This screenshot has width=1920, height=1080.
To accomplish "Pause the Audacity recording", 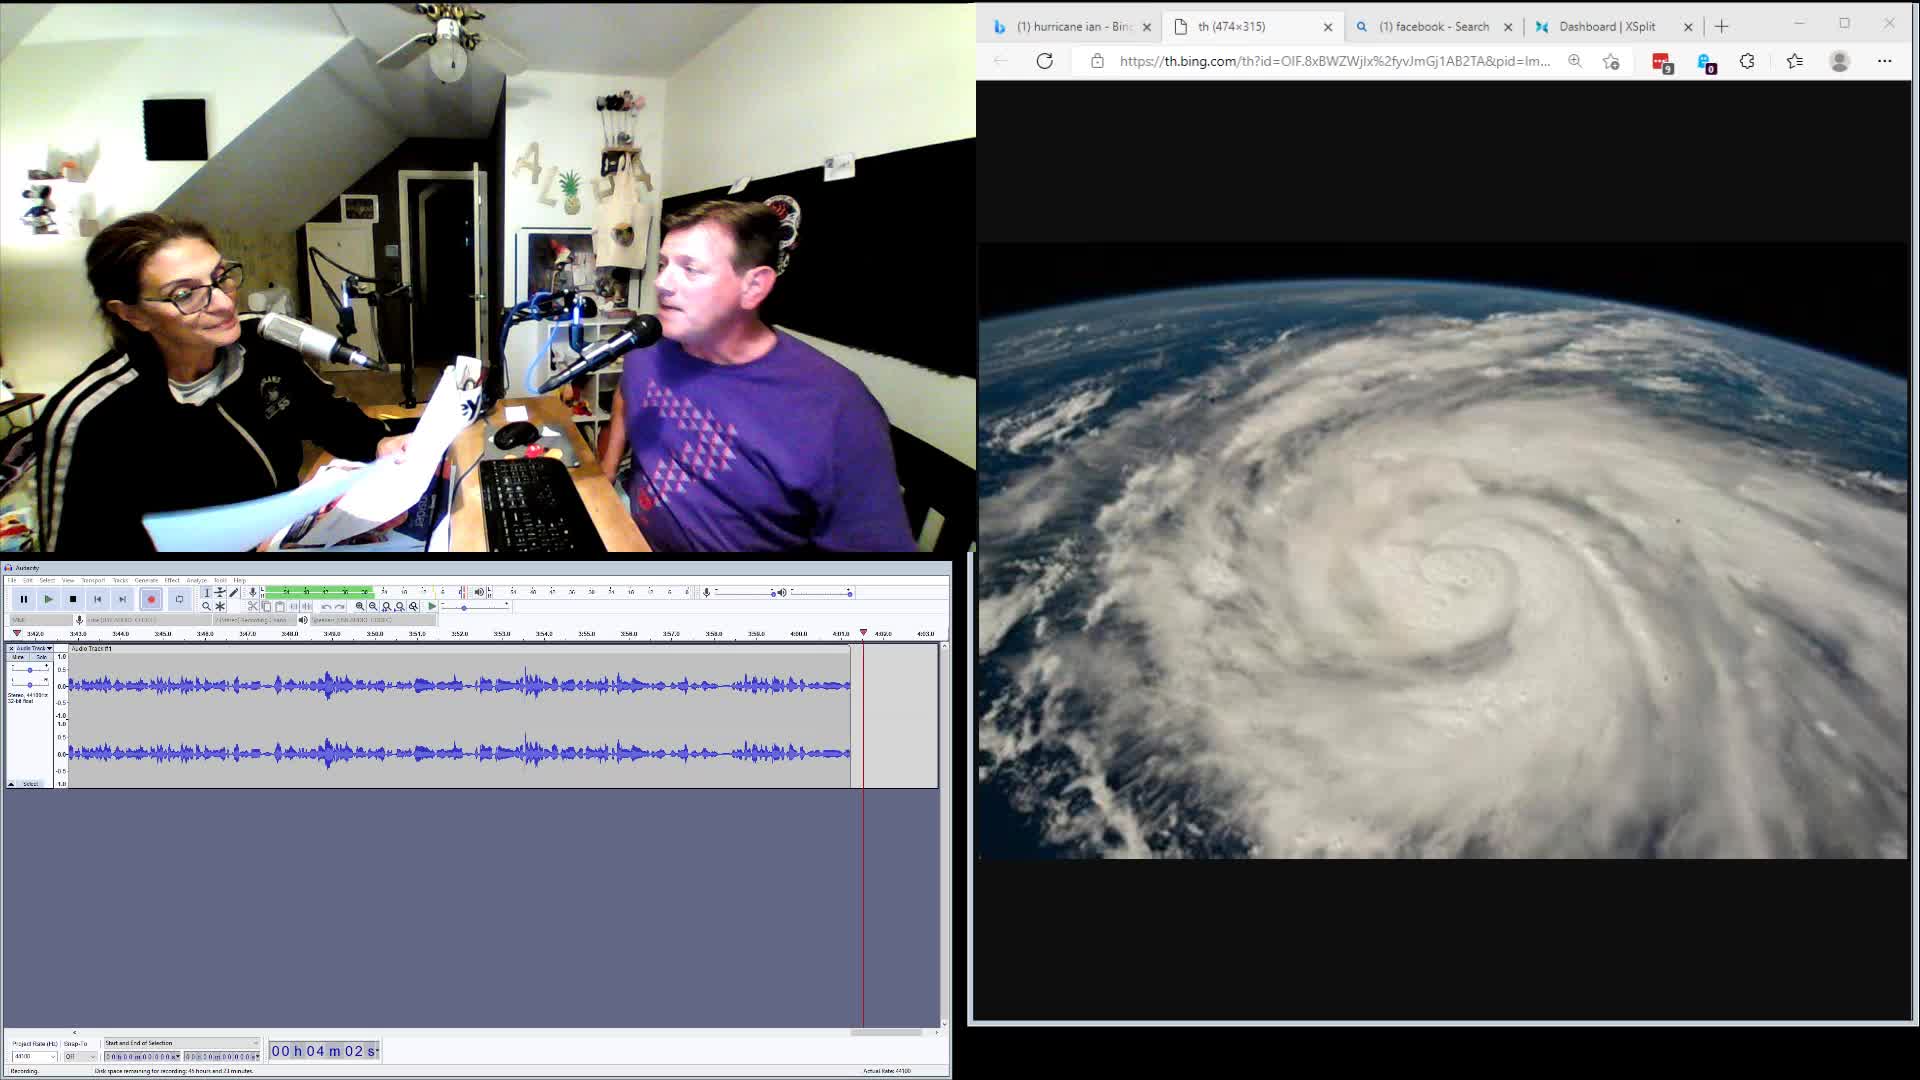I will [24, 599].
